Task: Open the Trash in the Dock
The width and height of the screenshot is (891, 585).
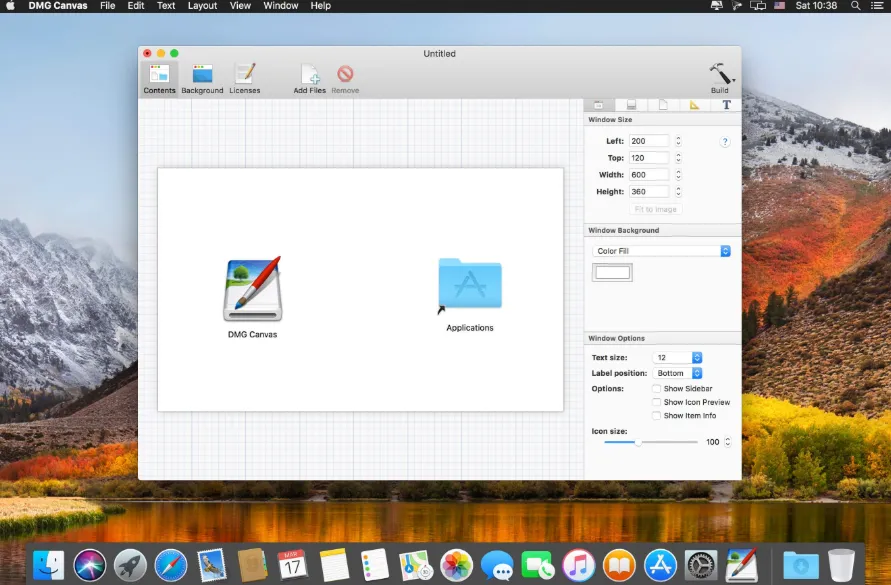Action: click(x=842, y=565)
